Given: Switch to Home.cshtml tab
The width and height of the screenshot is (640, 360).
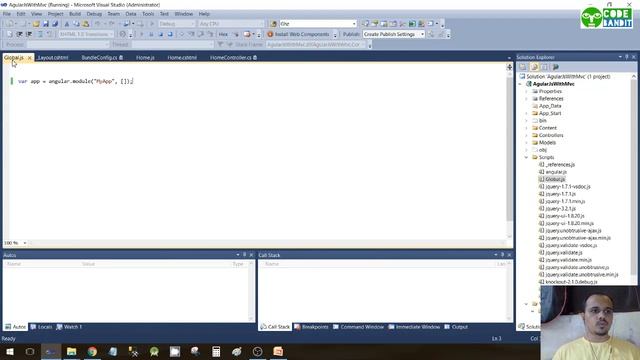Looking at the screenshot, I should pyautogui.click(x=182, y=58).
